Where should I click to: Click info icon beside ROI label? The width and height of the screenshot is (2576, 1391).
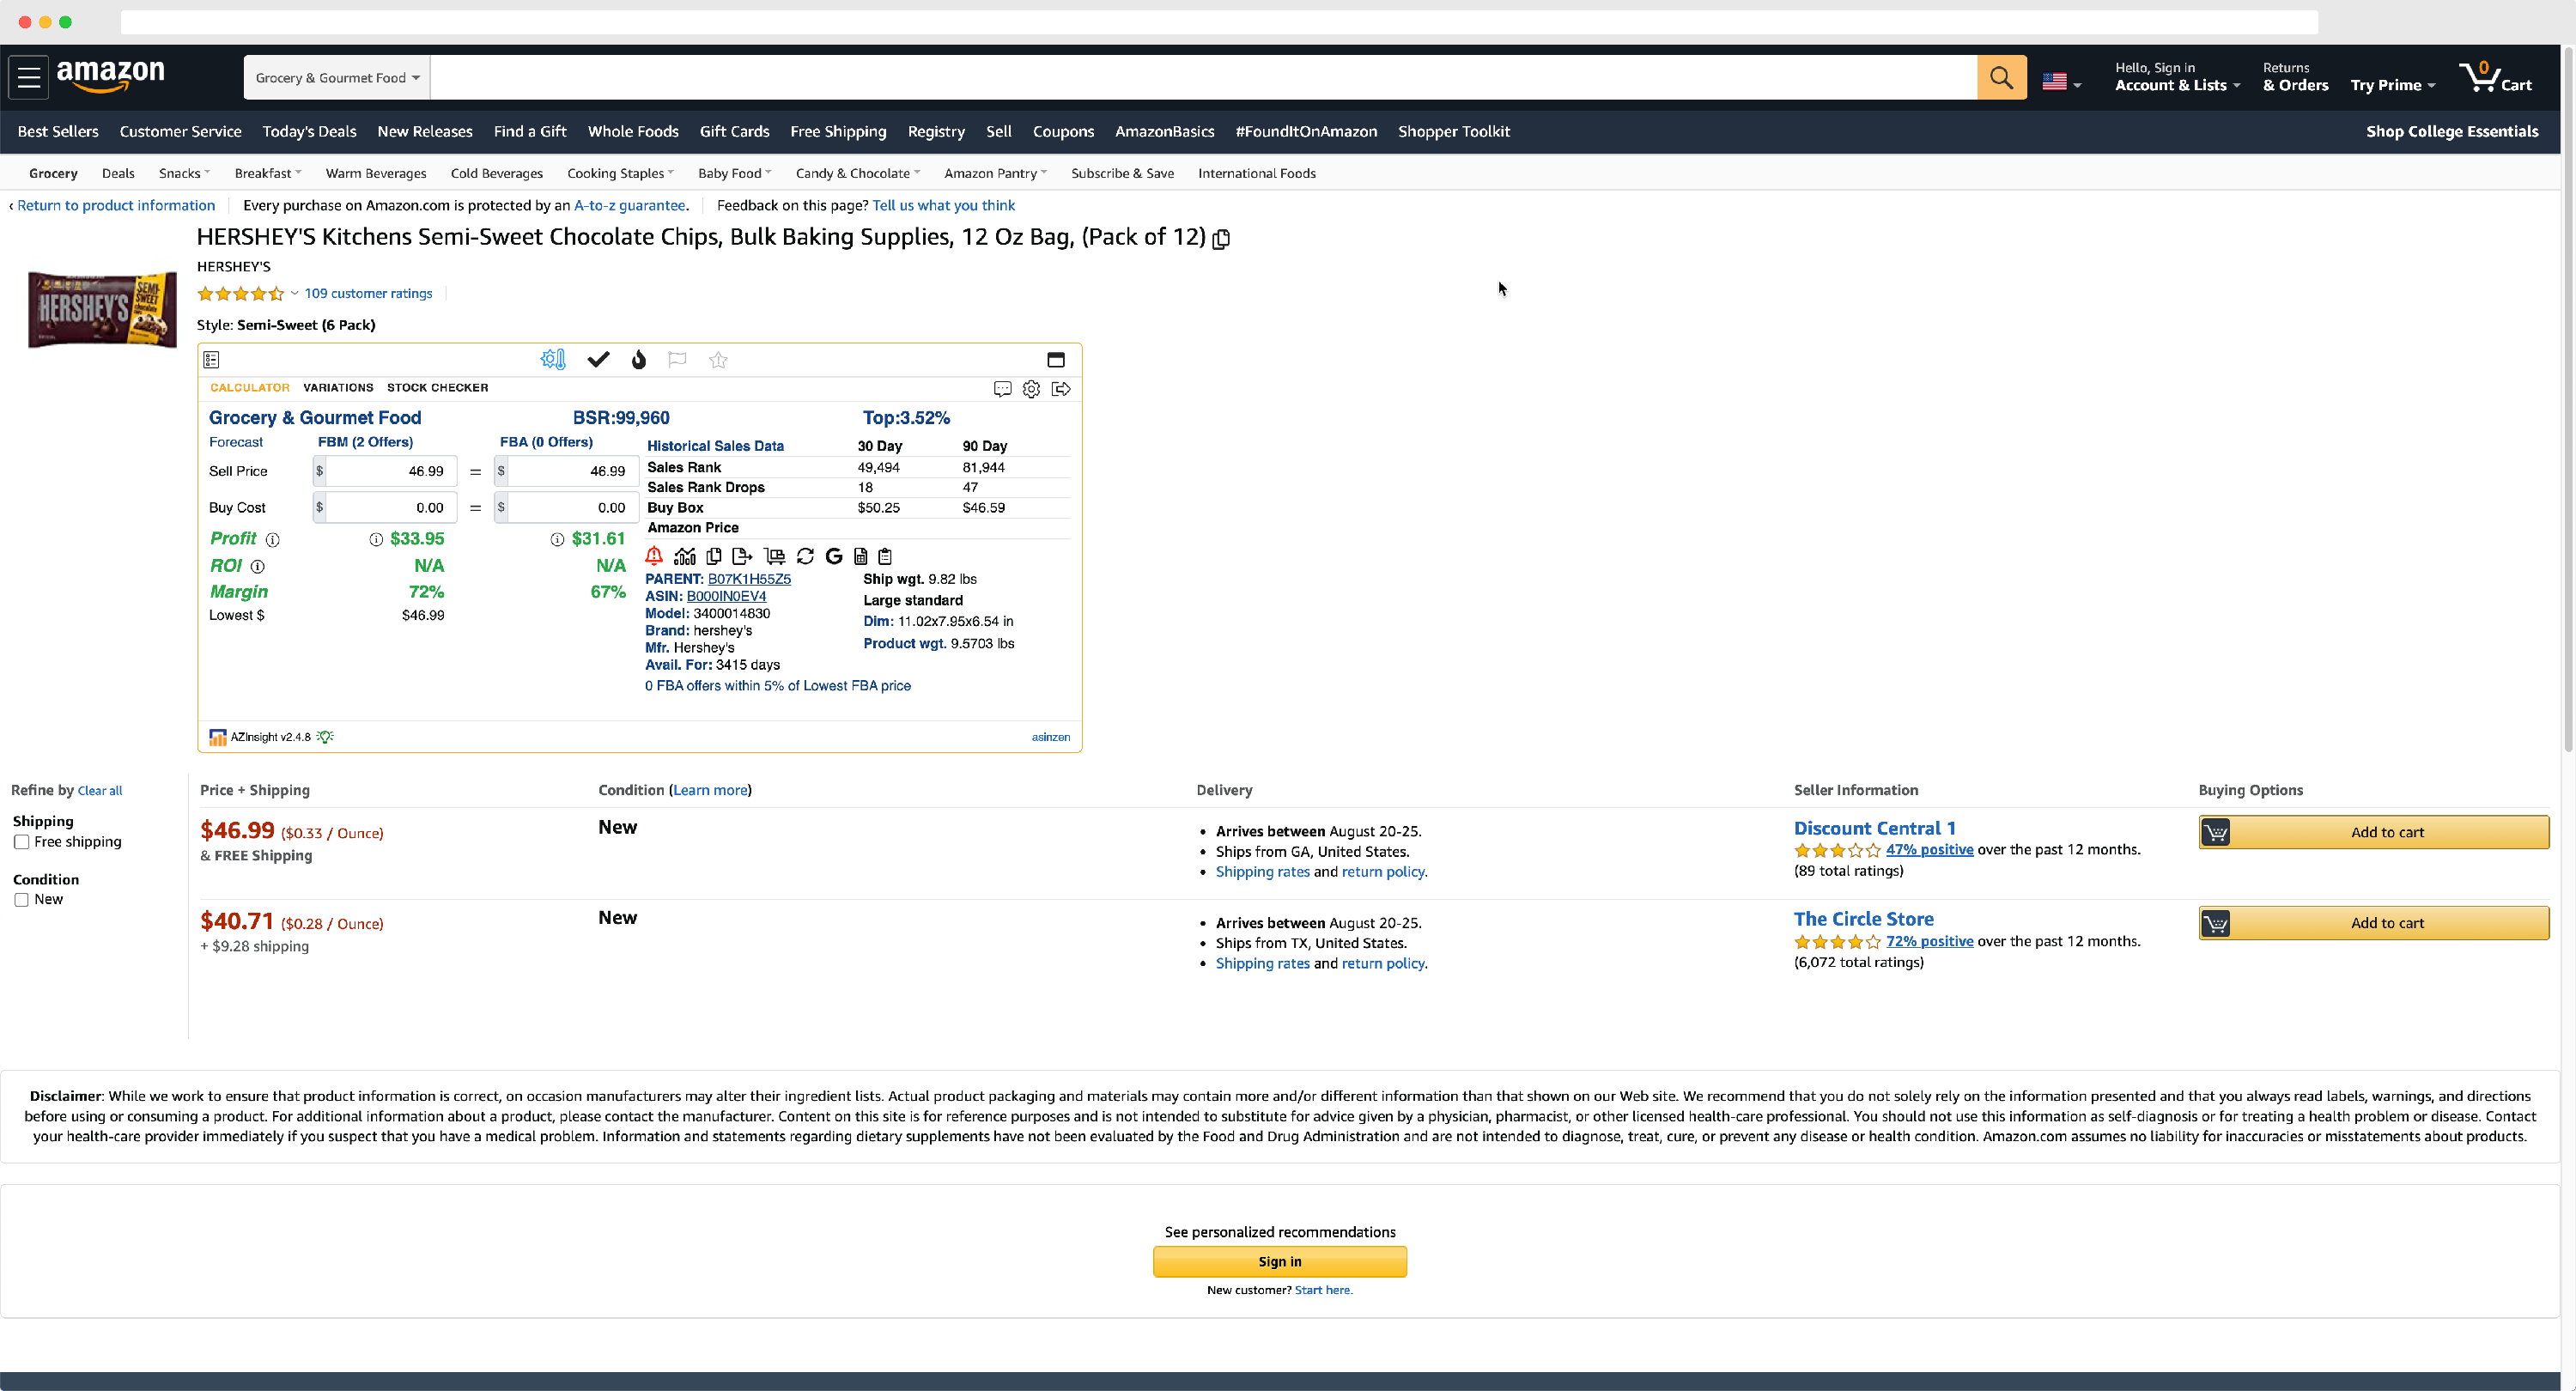[x=257, y=567]
